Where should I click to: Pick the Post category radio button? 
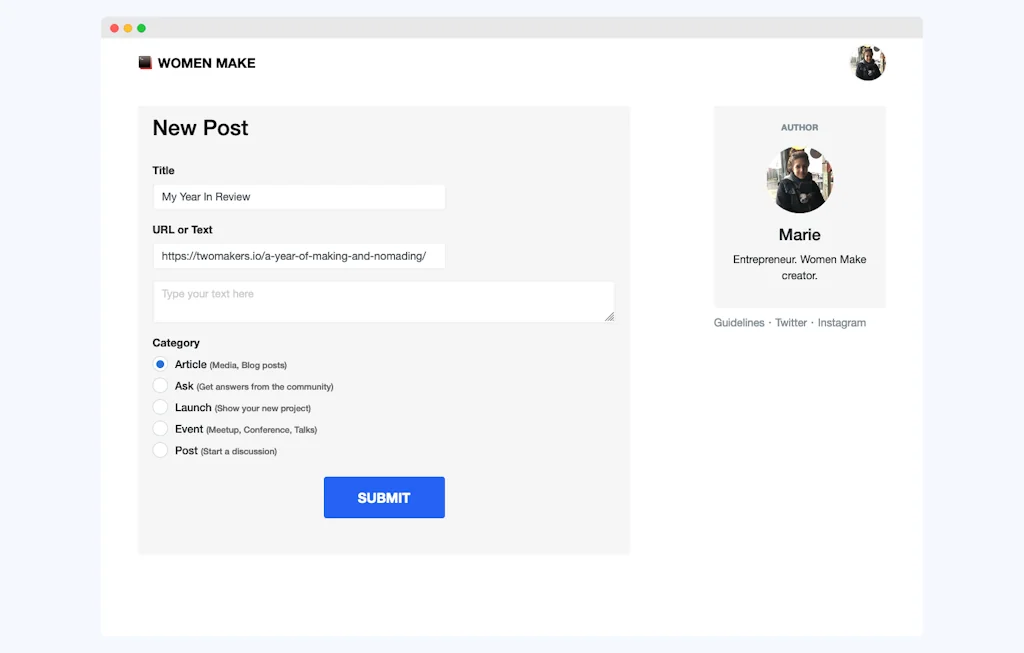(x=160, y=450)
